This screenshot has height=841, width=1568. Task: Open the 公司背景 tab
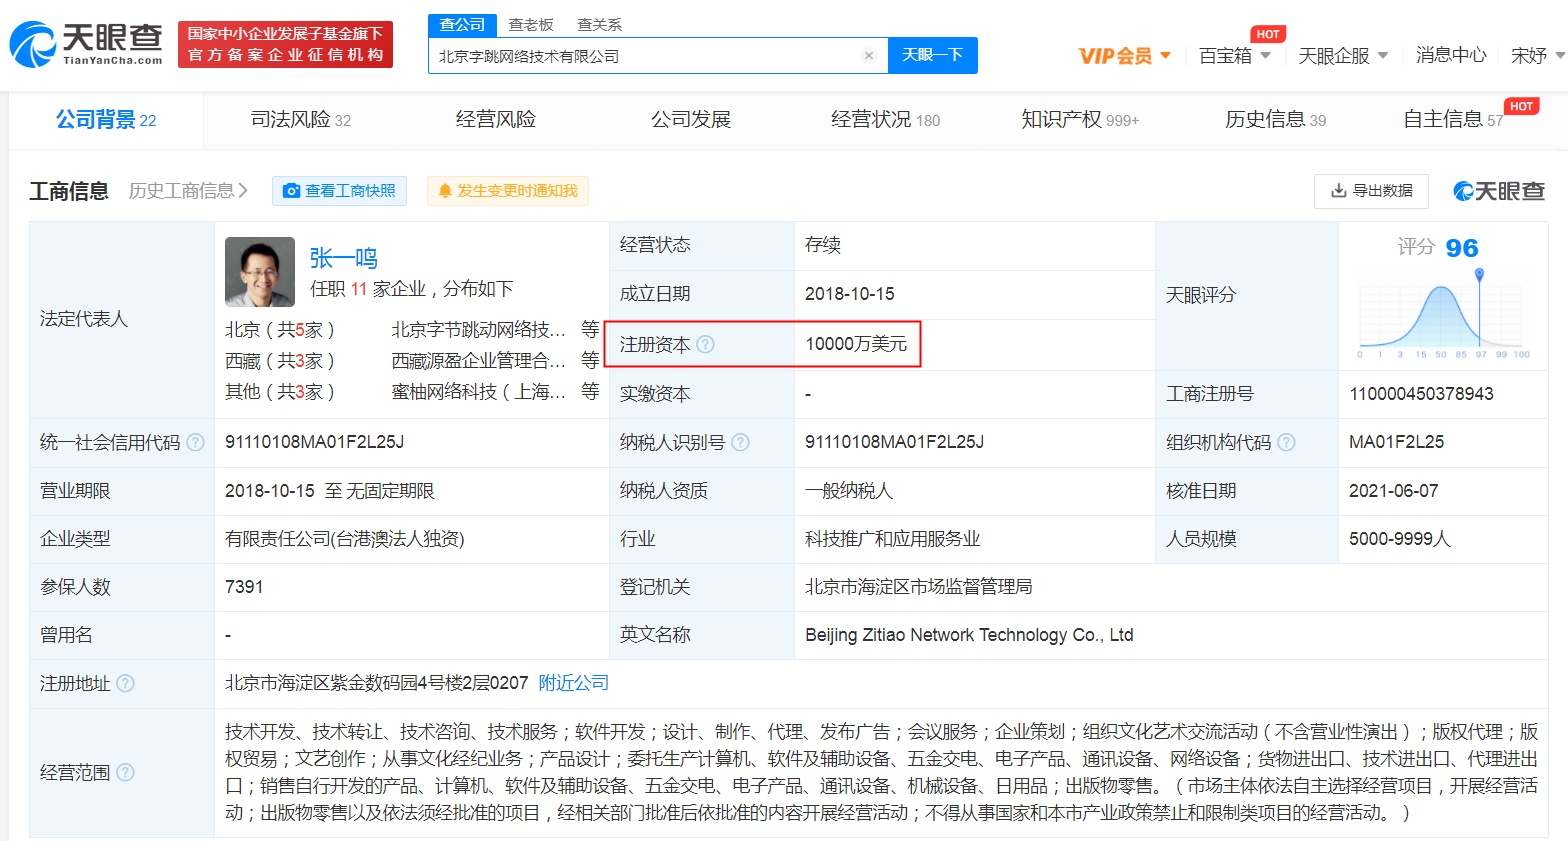106,120
